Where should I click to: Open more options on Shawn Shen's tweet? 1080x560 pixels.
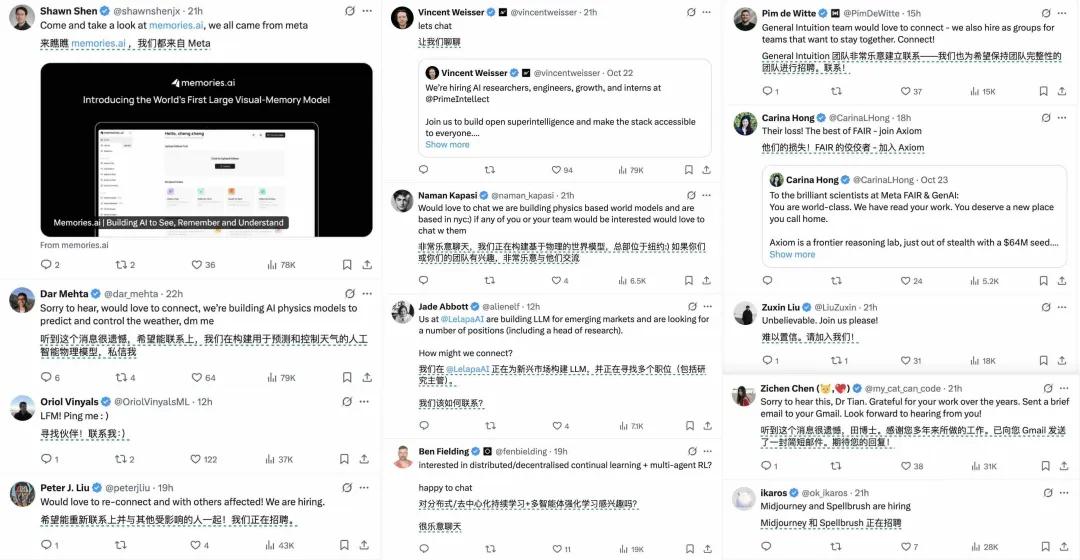click(367, 11)
